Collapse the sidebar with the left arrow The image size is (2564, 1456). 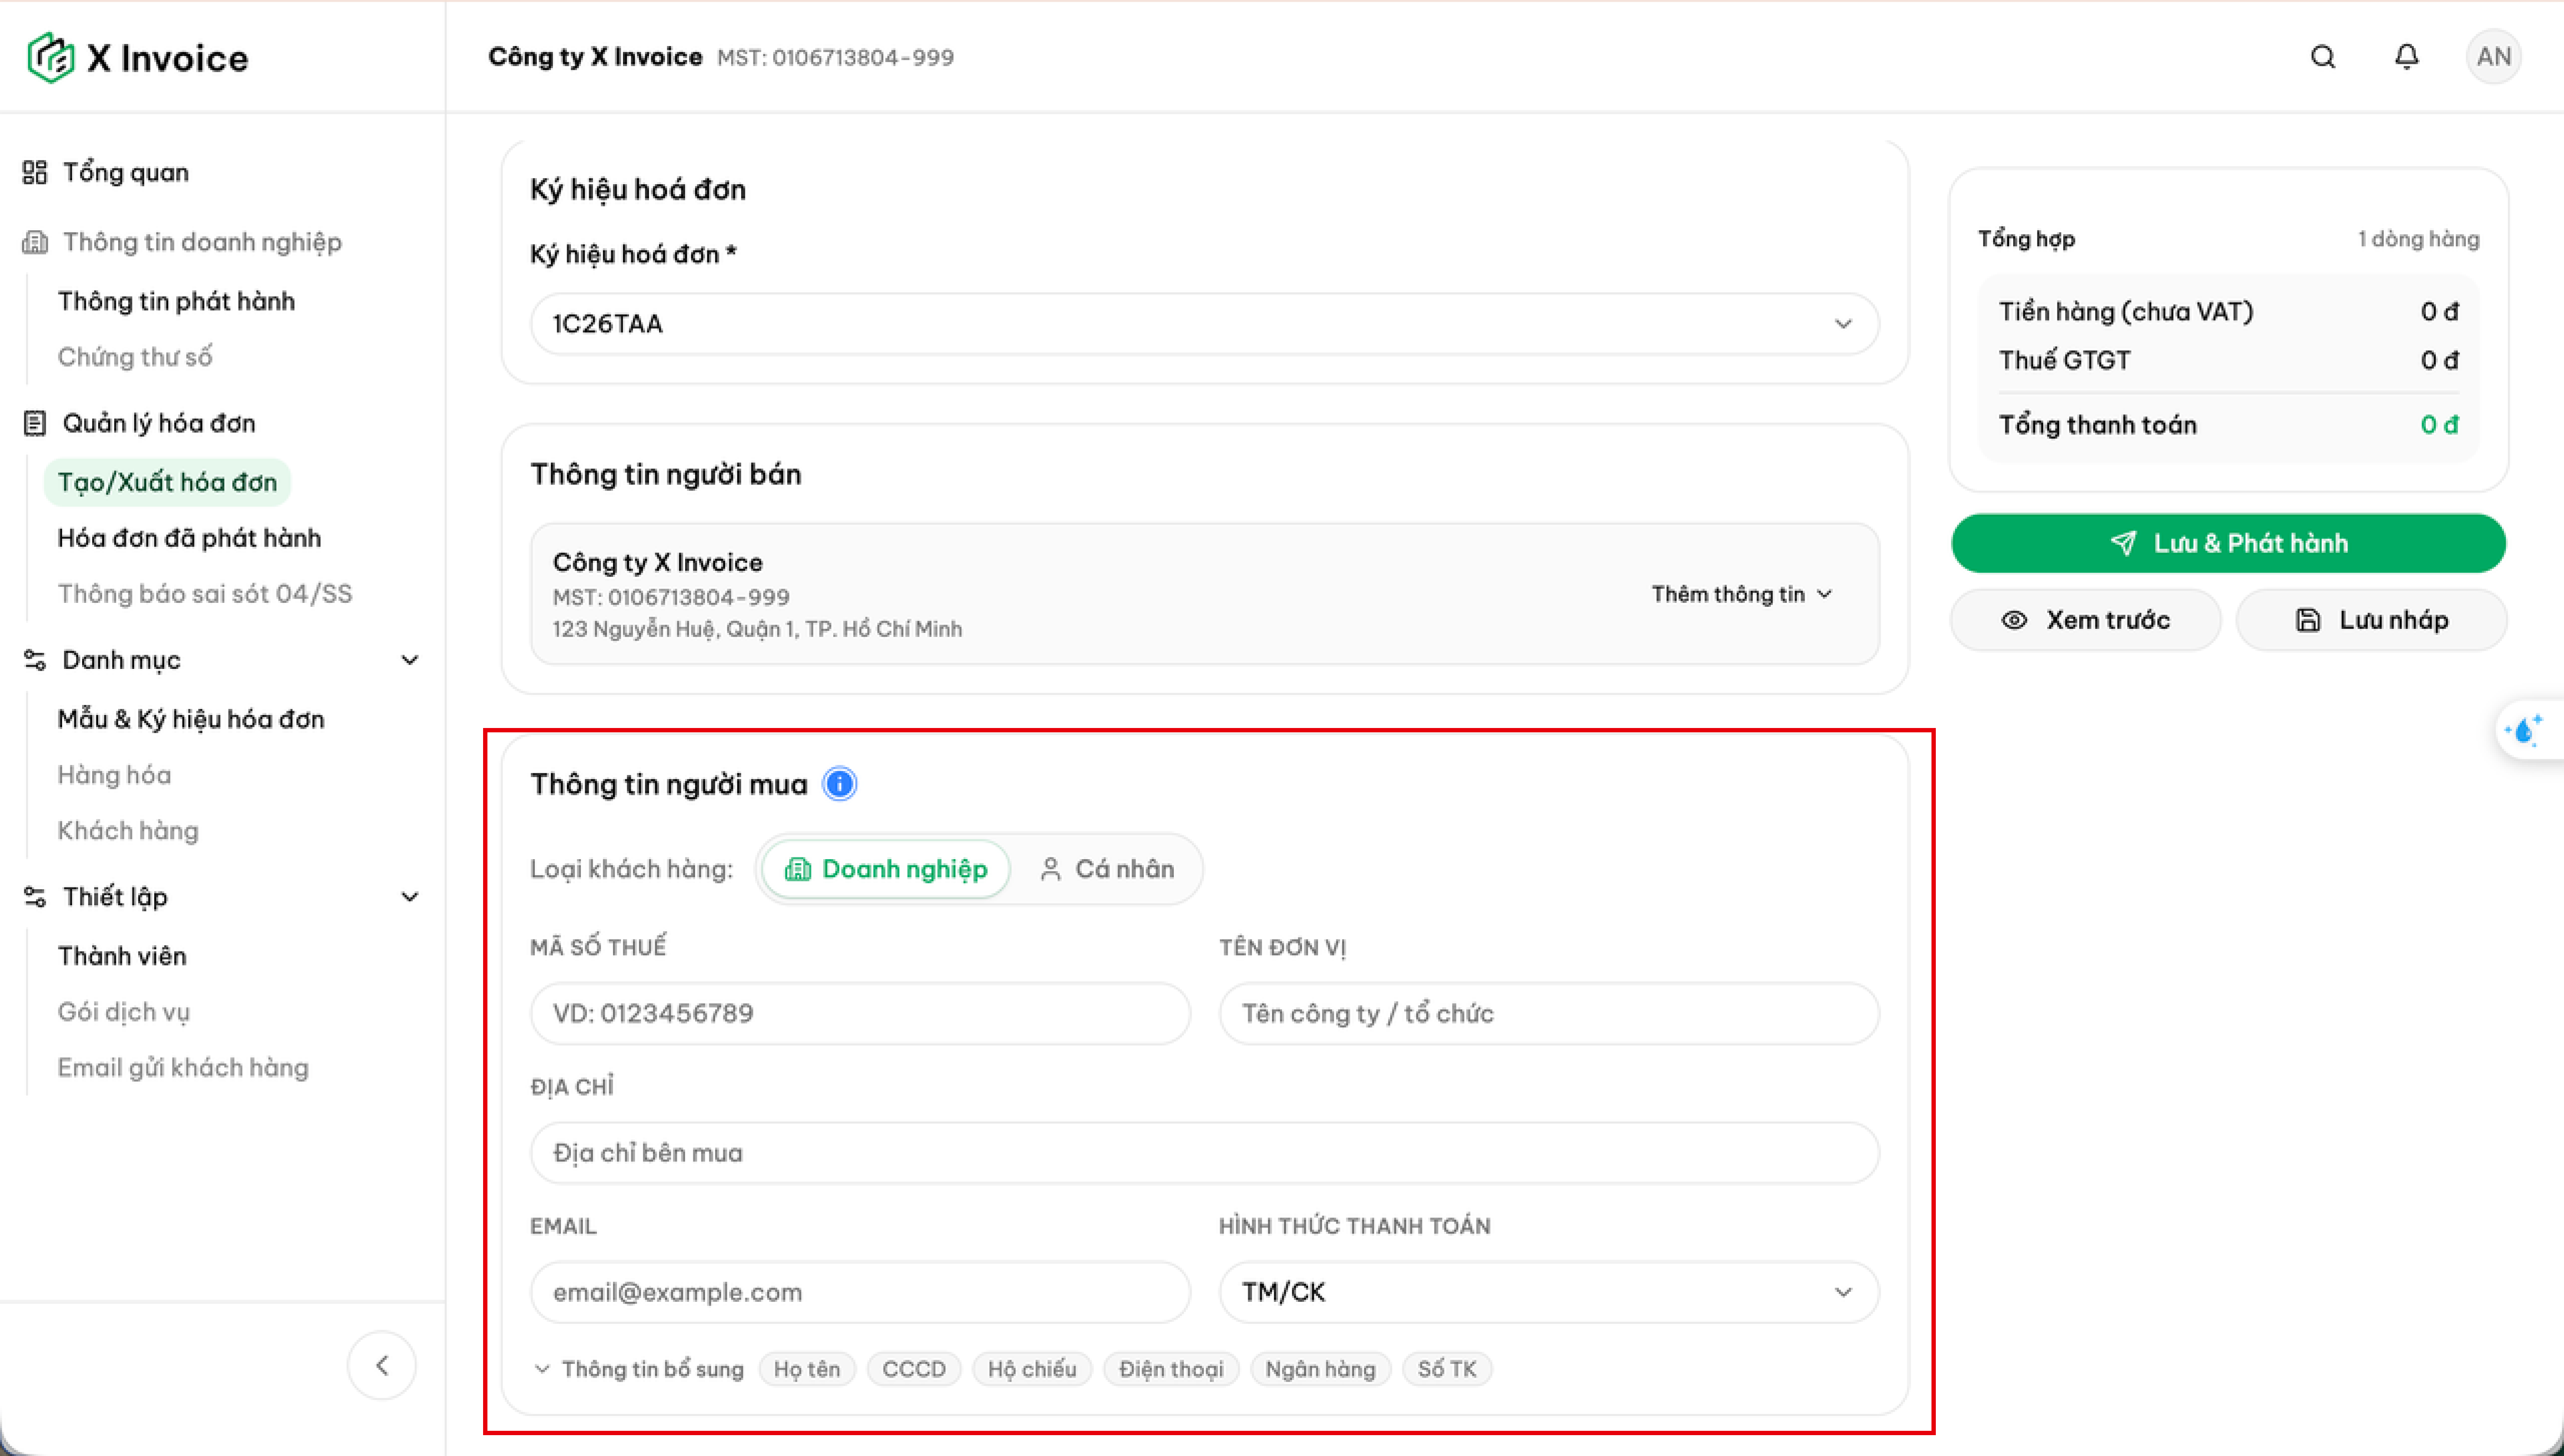382,1365
